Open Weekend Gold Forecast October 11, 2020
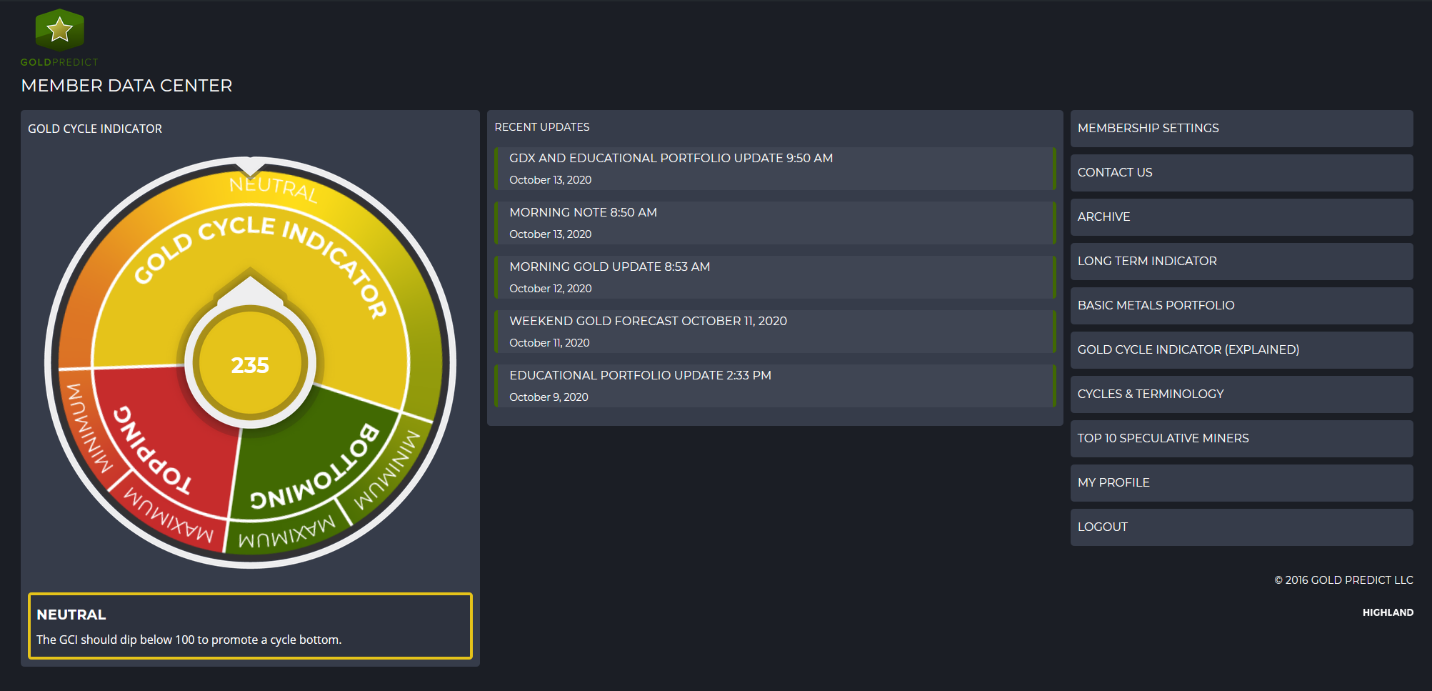 (775, 331)
